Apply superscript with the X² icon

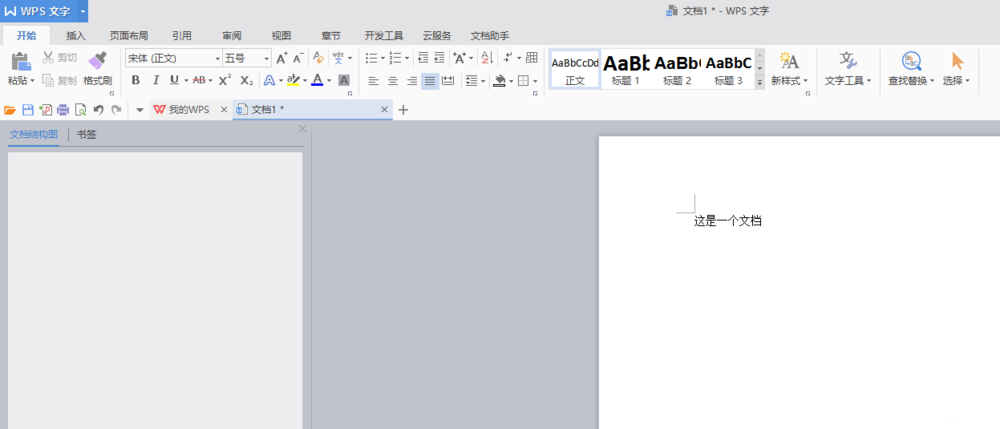(x=225, y=80)
